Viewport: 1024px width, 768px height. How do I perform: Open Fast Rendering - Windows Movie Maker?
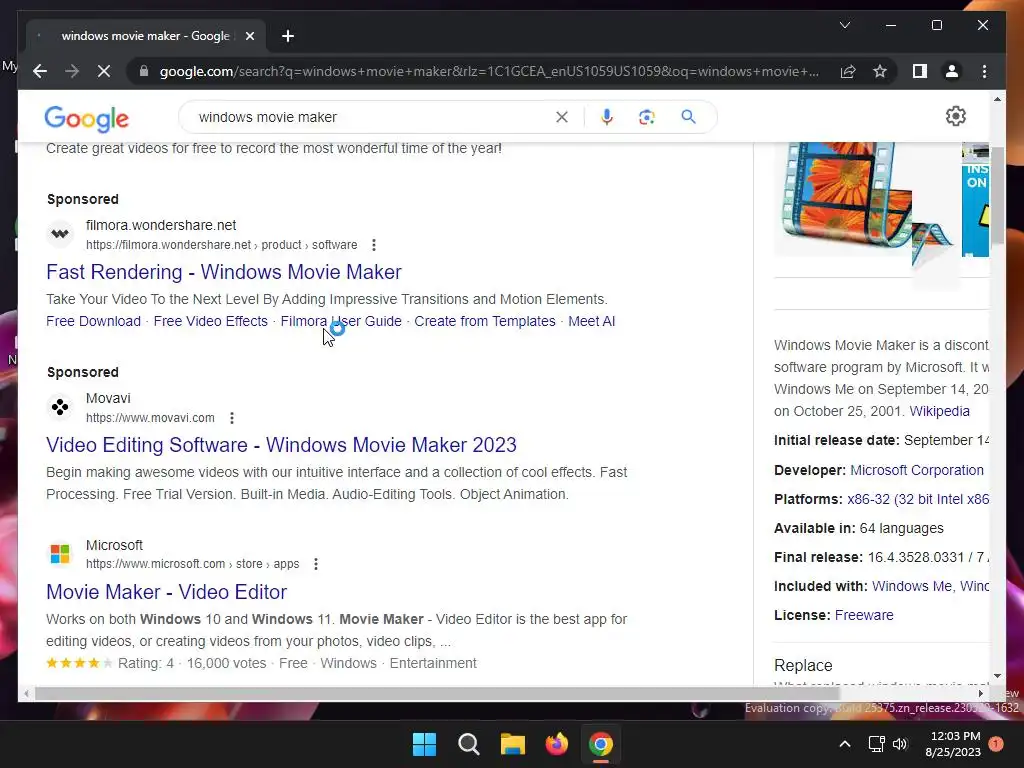pos(223,272)
